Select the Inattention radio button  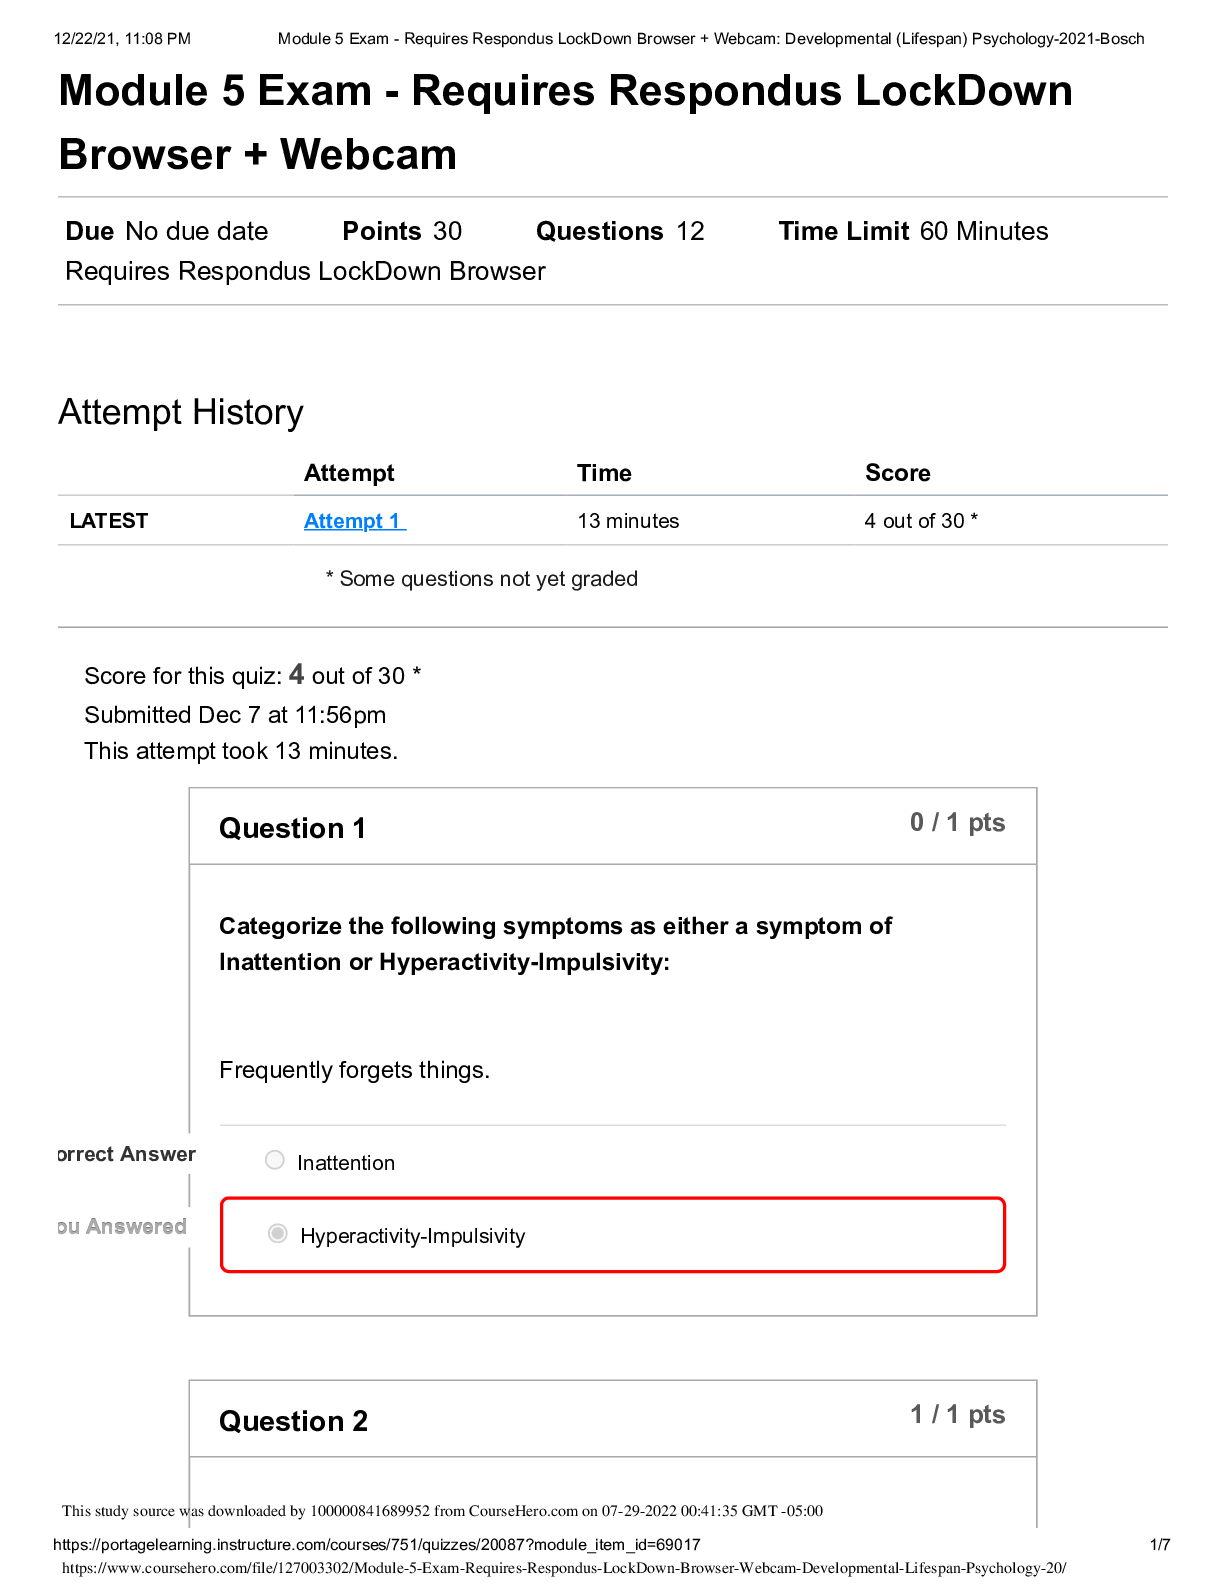coord(275,1160)
